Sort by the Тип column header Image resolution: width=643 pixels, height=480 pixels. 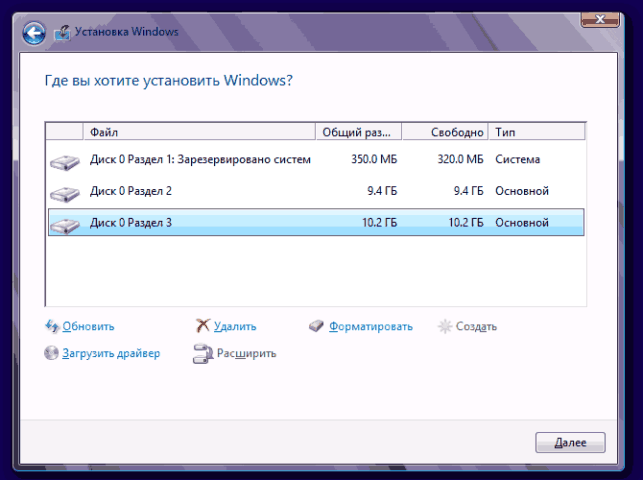tap(537, 132)
